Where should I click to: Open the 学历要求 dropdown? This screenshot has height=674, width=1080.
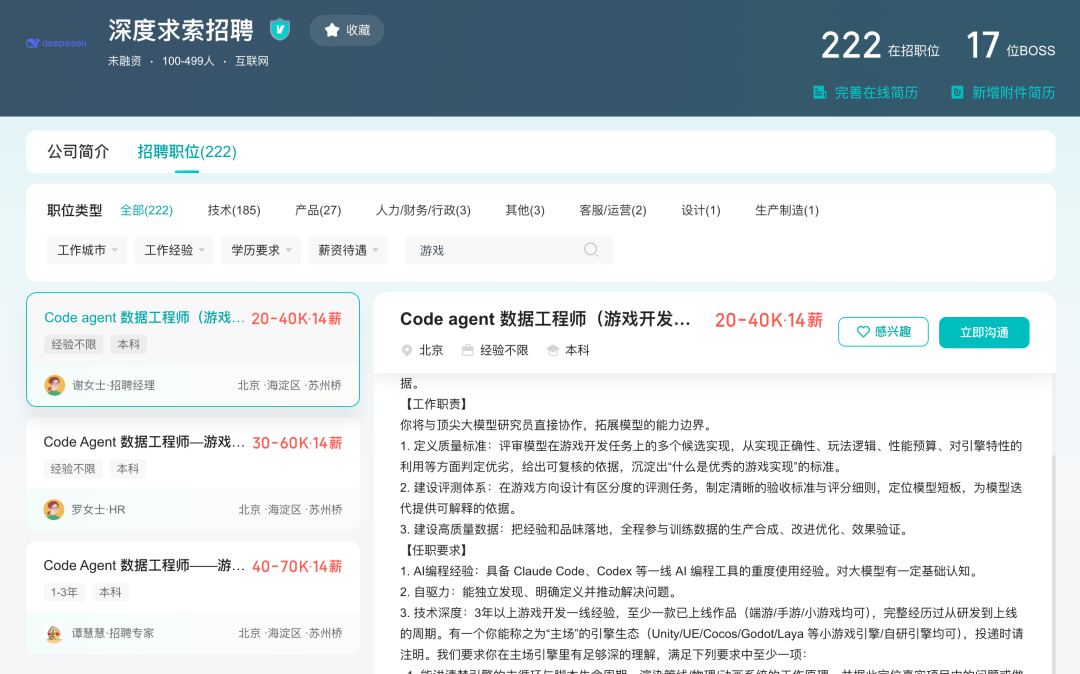(260, 251)
